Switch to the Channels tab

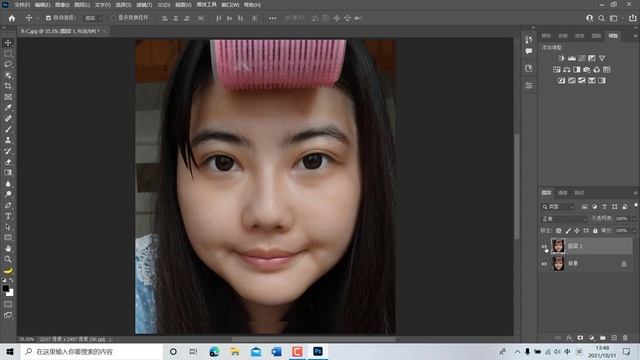pyautogui.click(x=563, y=193)
